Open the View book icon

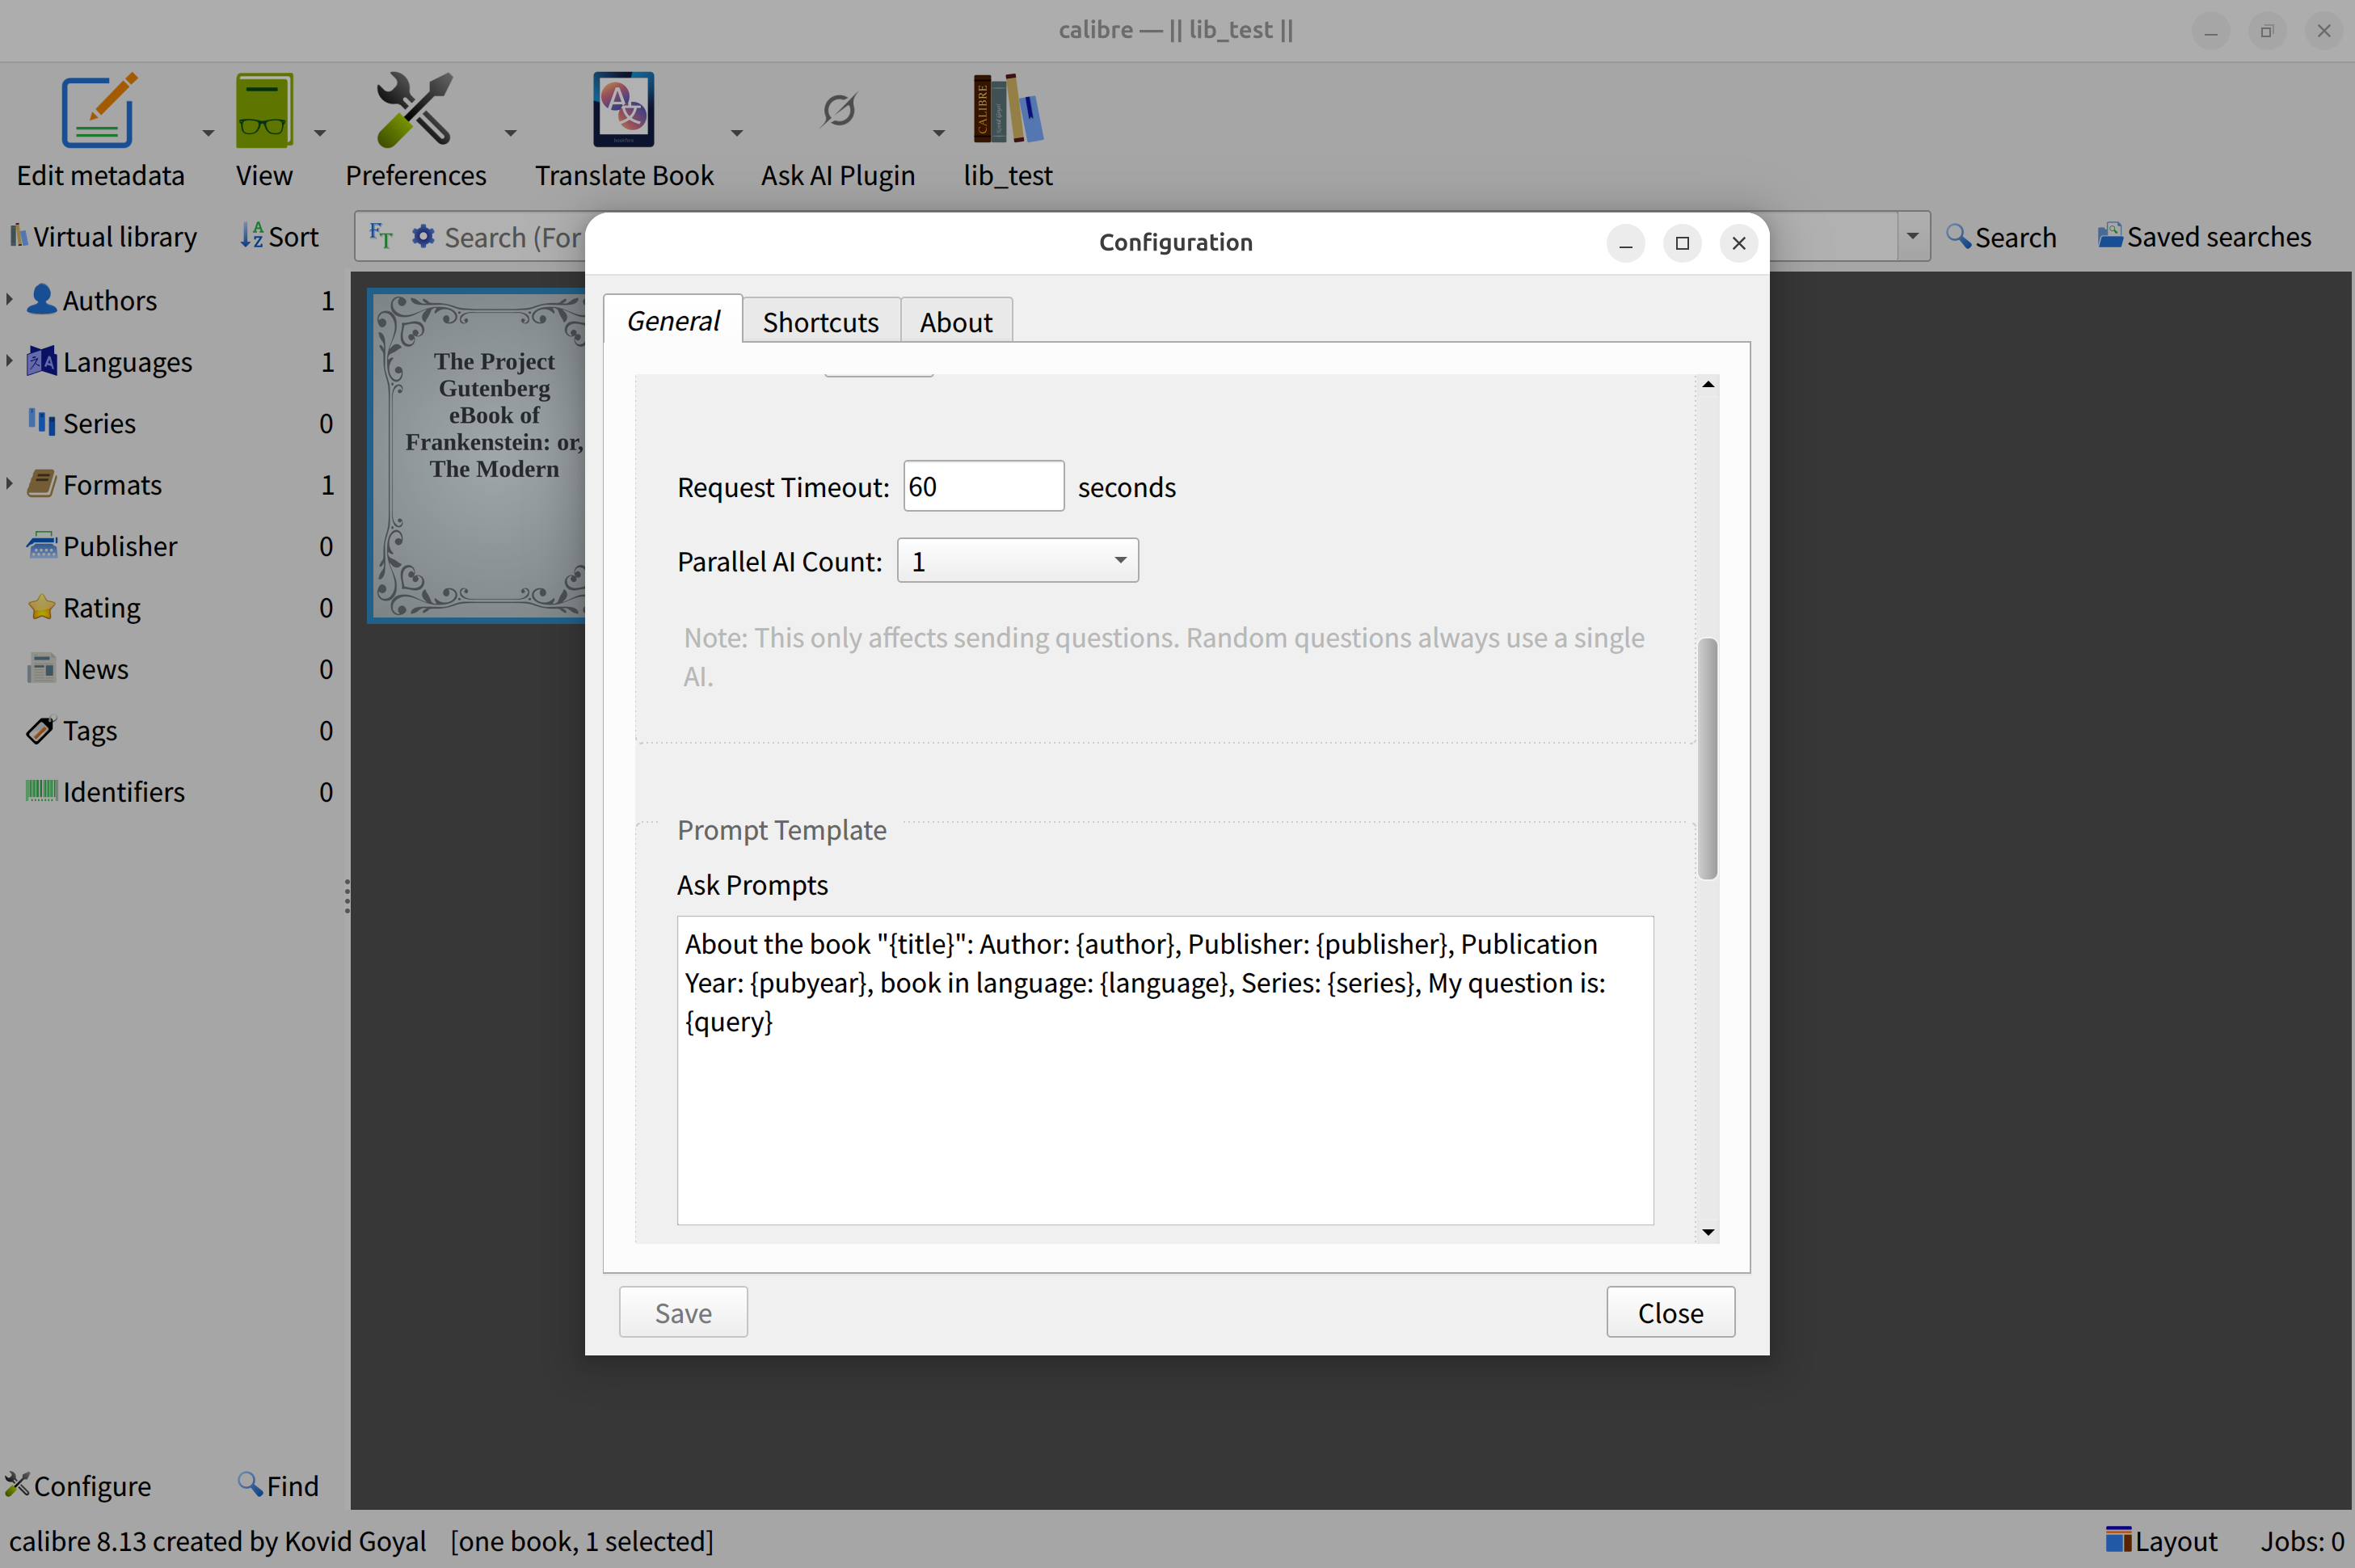coord(264,112)
